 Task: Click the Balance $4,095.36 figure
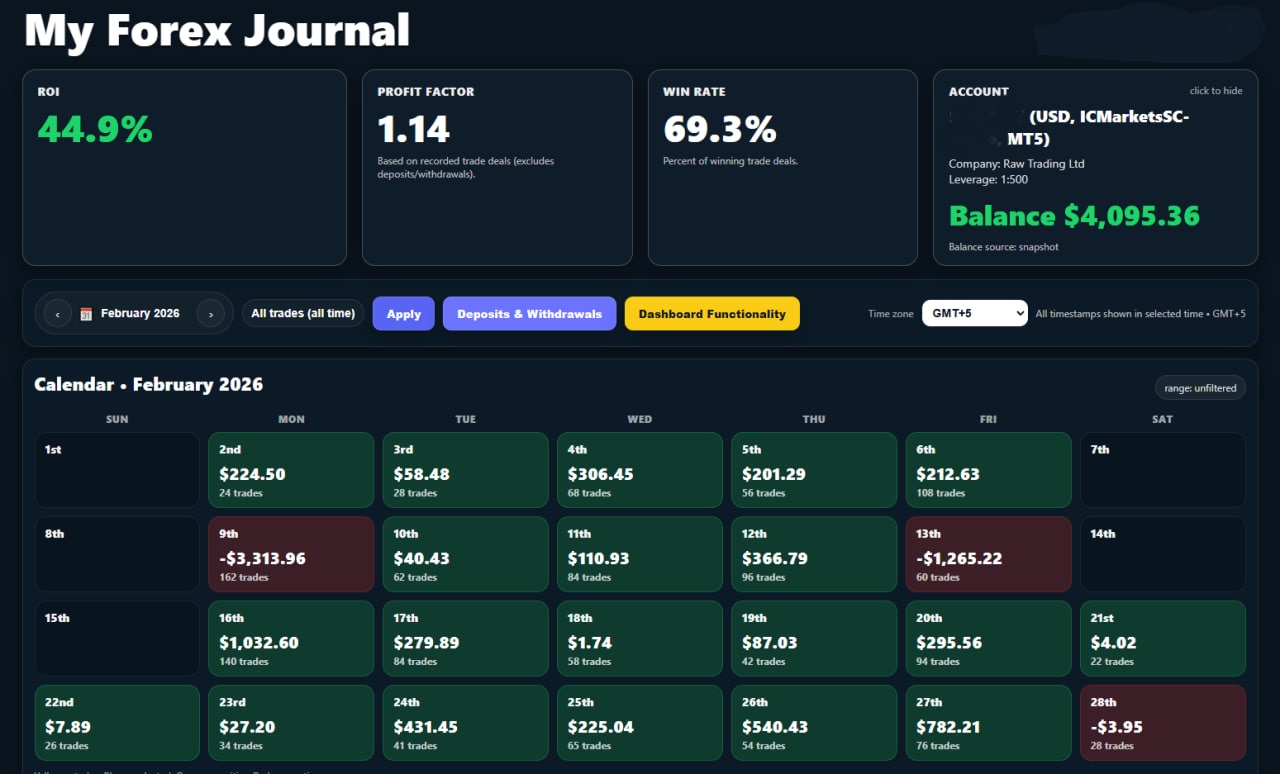[1074, 215]
